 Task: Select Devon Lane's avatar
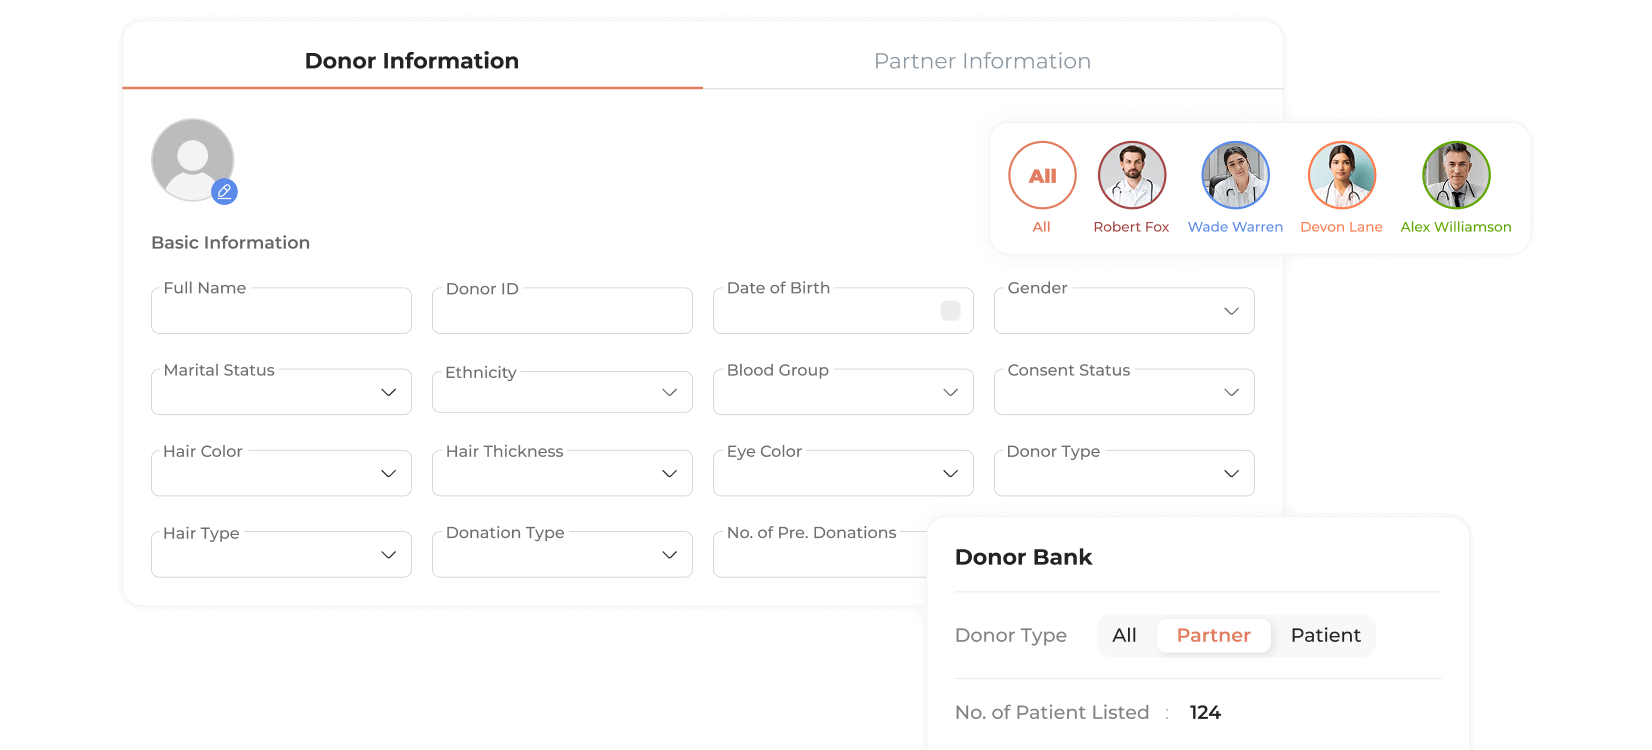tap(1342, 175)
